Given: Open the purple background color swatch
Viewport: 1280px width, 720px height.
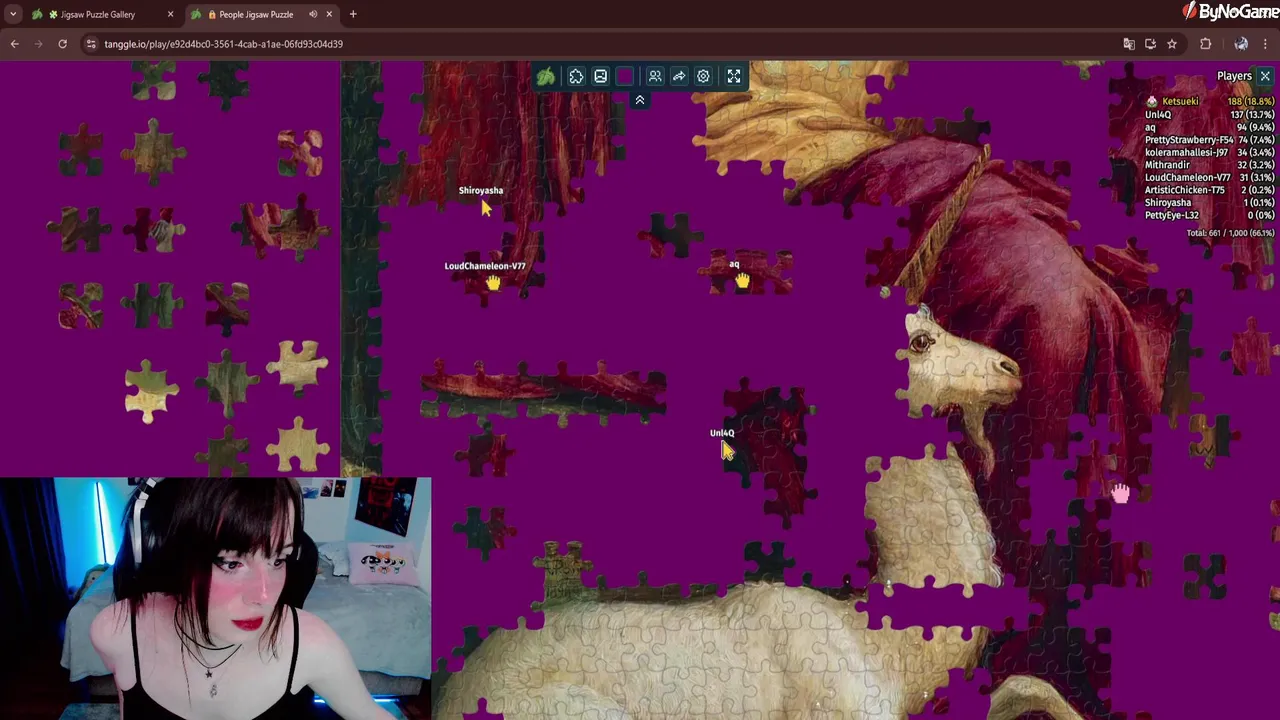Looking at the screenshot, I should (625, 77).
